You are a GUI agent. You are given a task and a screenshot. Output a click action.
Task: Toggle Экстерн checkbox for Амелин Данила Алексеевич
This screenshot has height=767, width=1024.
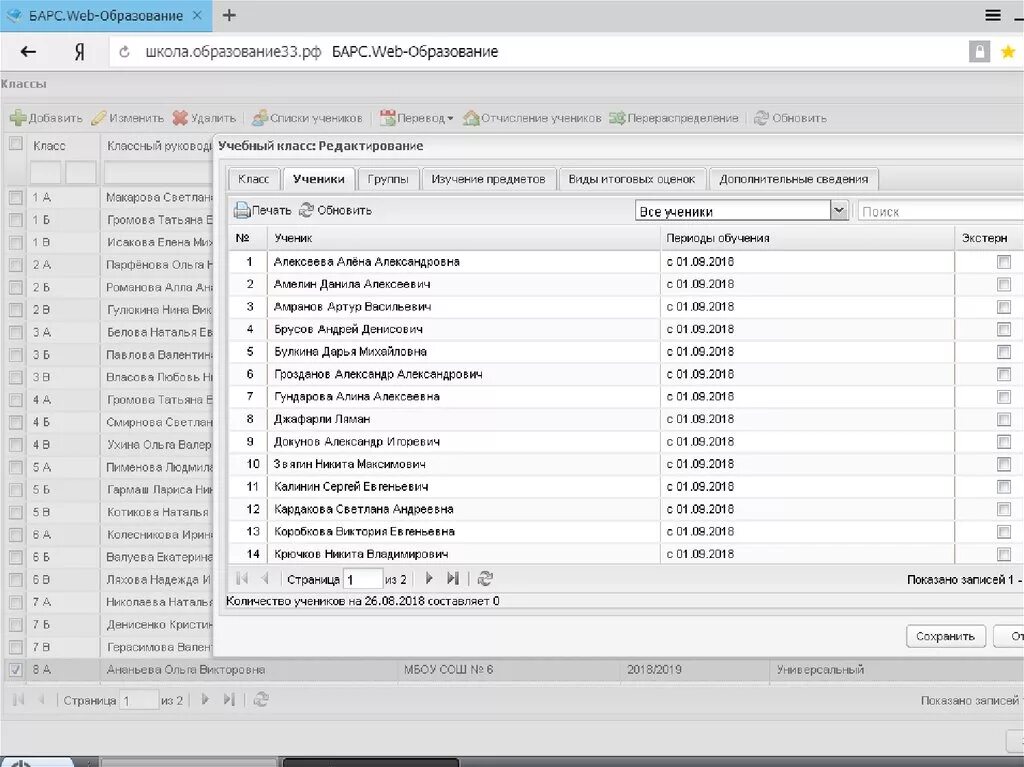1004,284
